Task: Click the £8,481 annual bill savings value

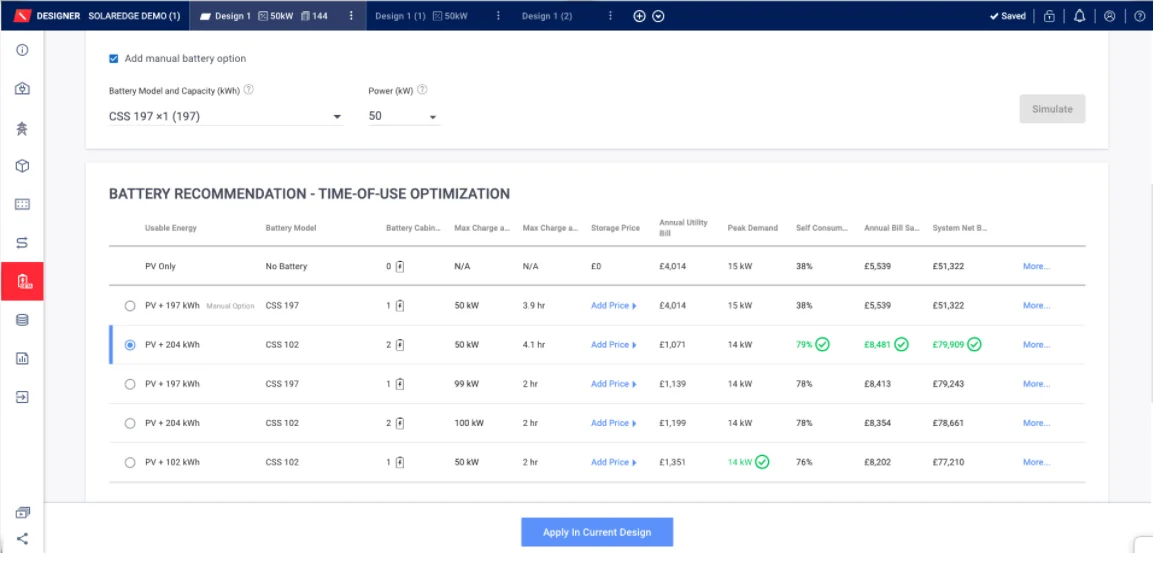Action: [877, 344]
